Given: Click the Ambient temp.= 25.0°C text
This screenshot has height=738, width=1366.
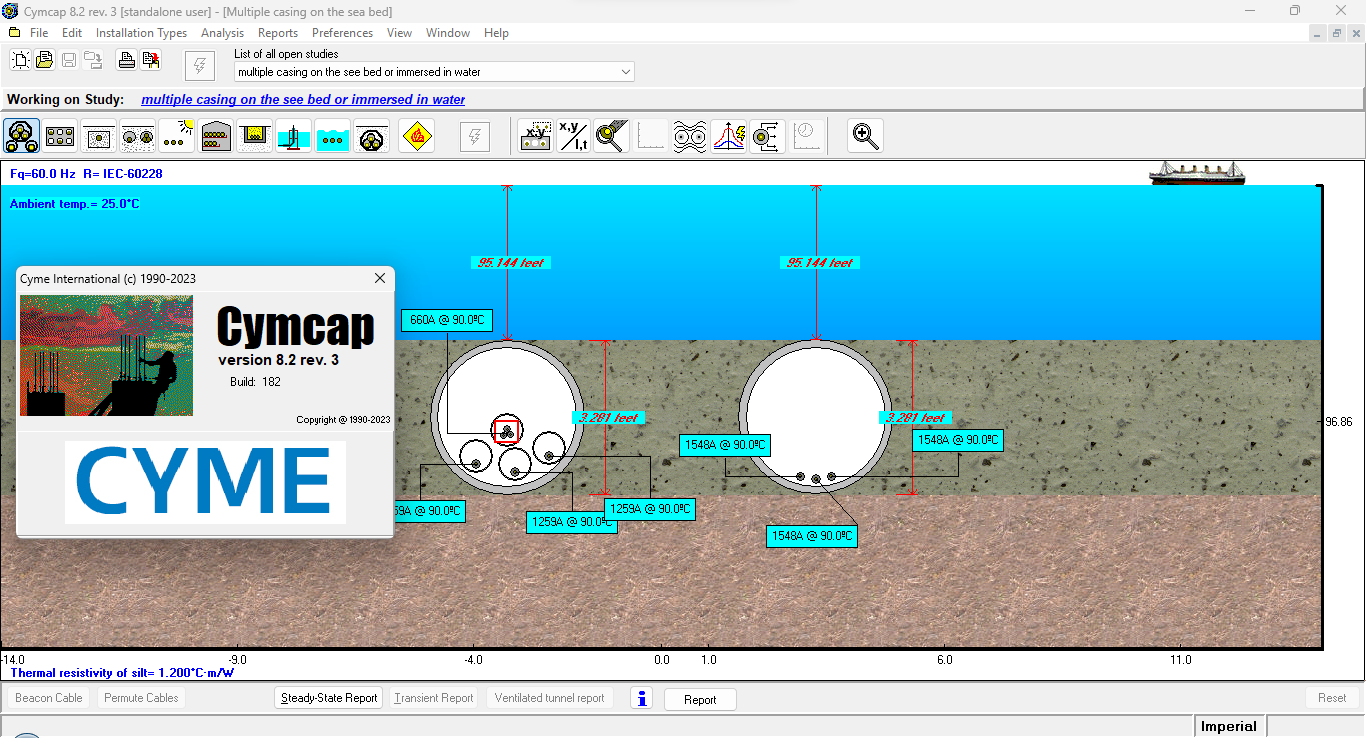Looking at the screenshot, I should 75,204.
